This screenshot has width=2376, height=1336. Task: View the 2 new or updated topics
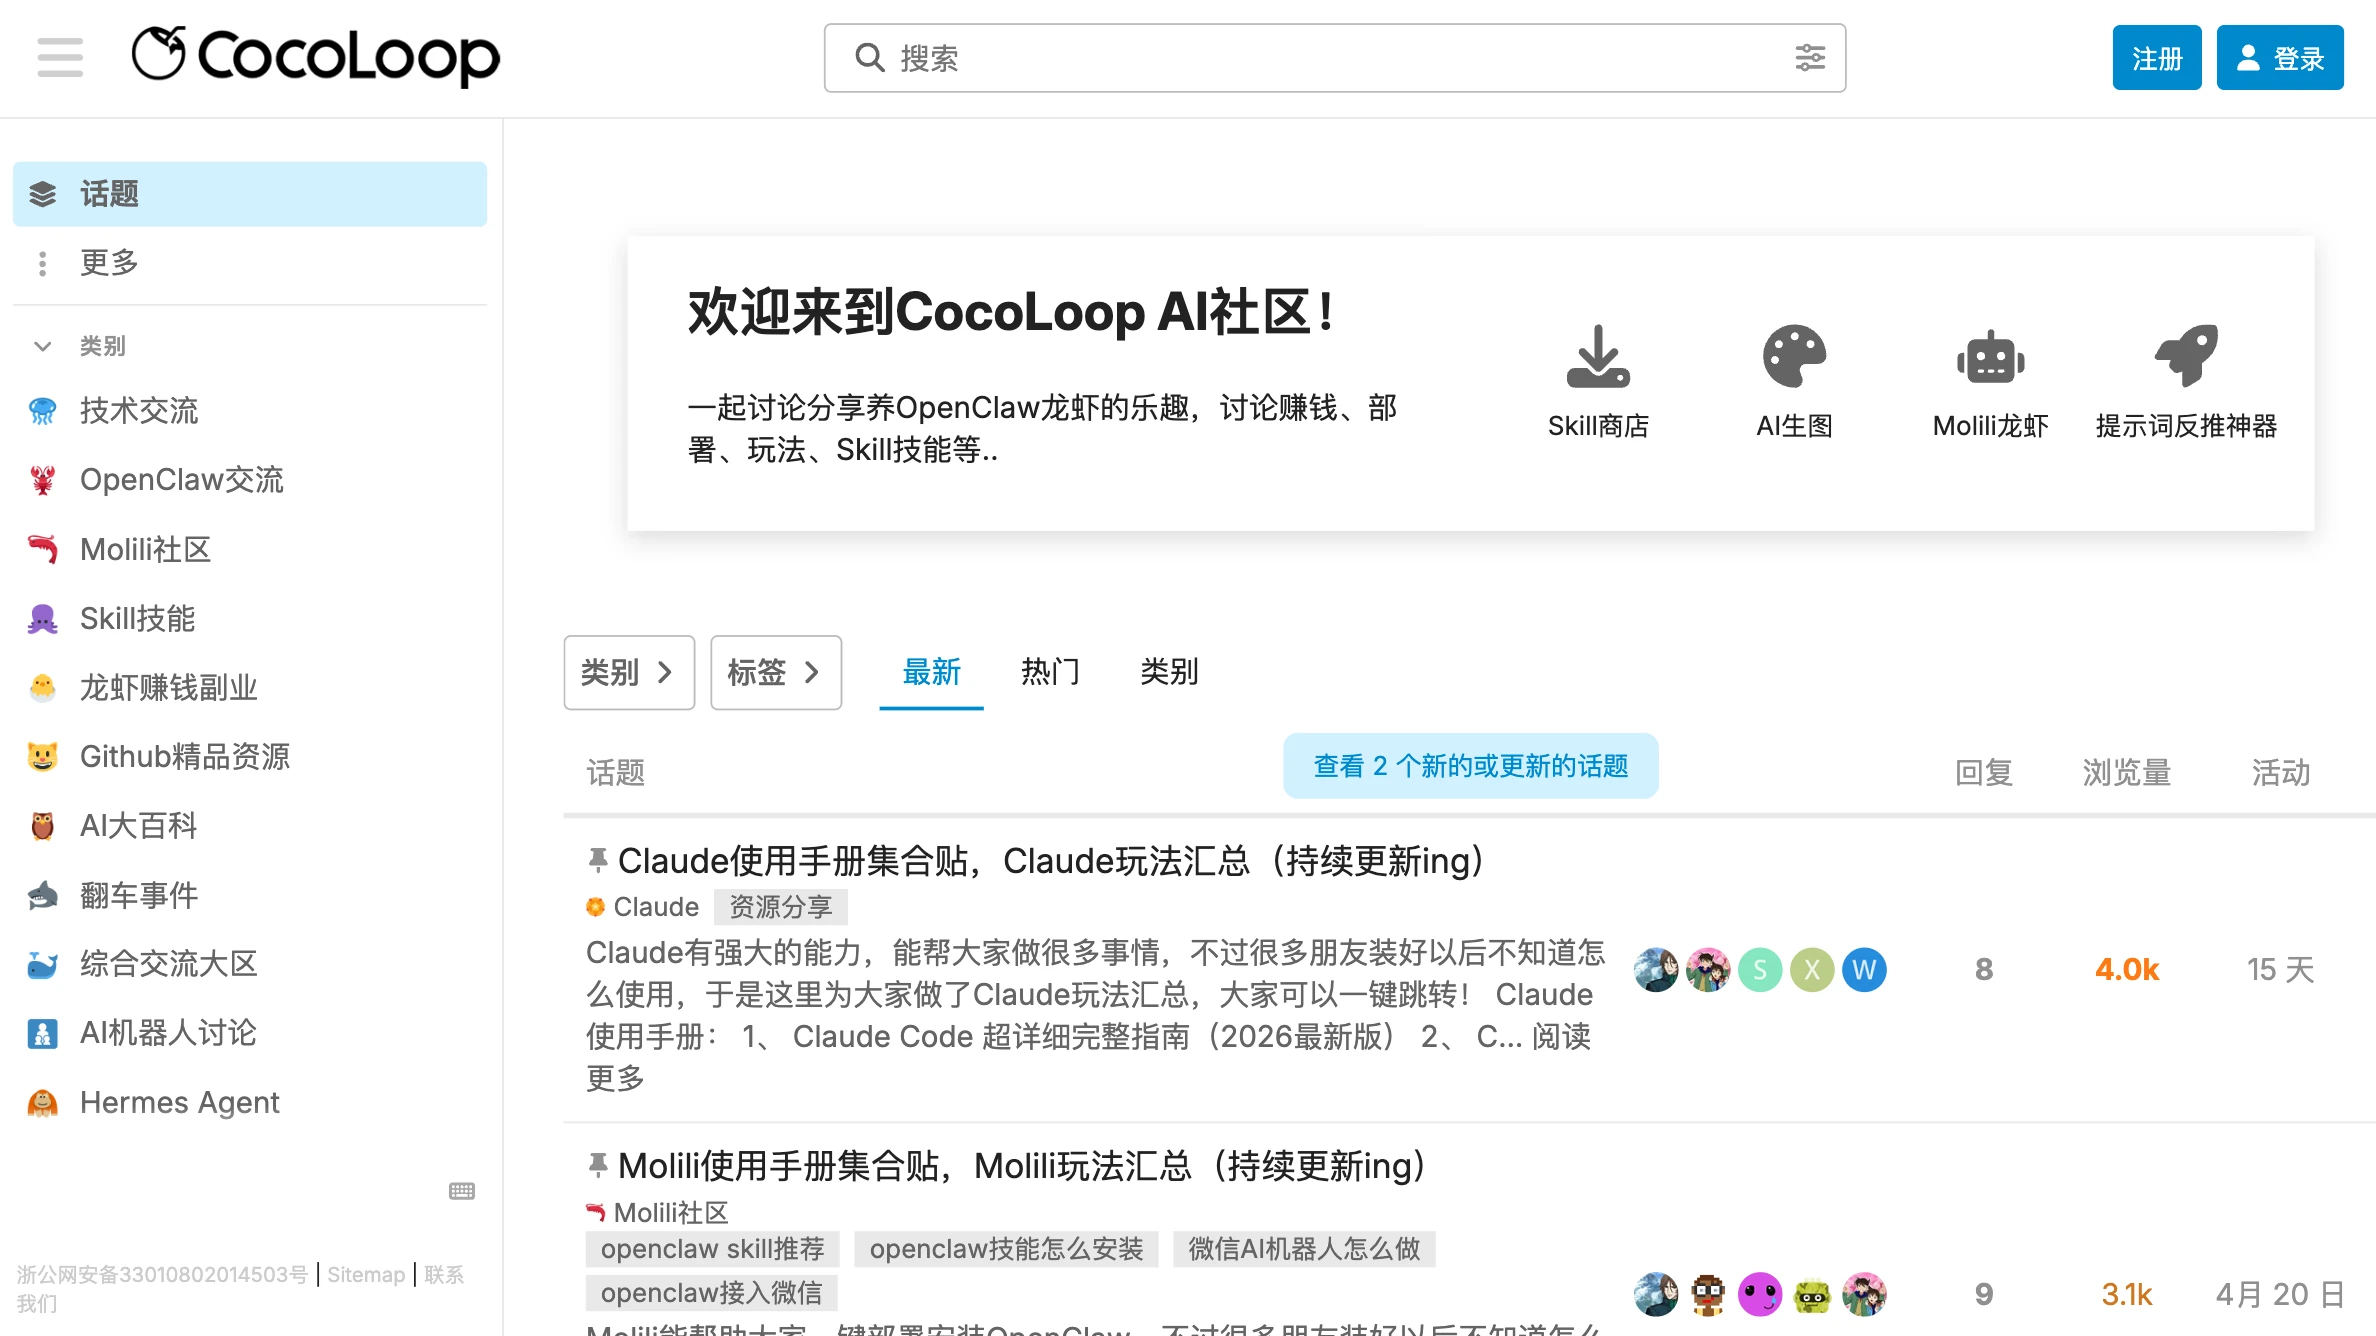point(1471,766)
